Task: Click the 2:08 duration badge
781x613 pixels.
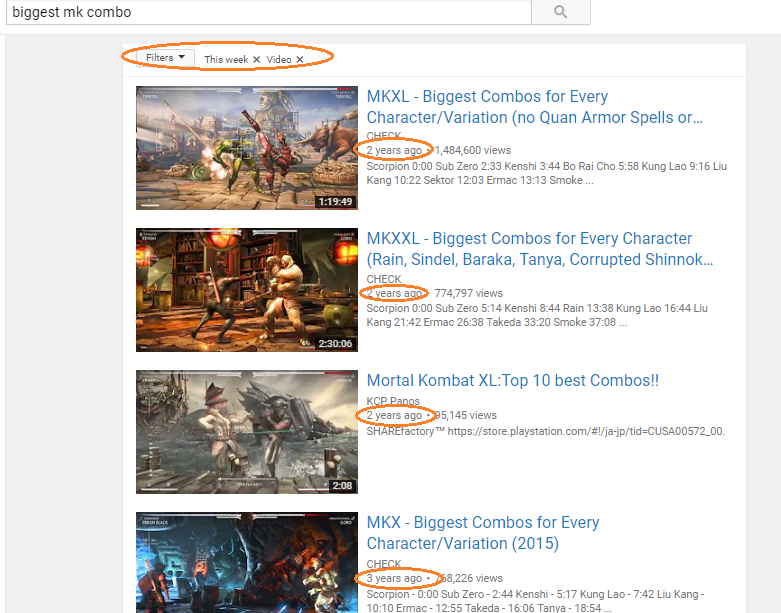Action: point(342,486)
